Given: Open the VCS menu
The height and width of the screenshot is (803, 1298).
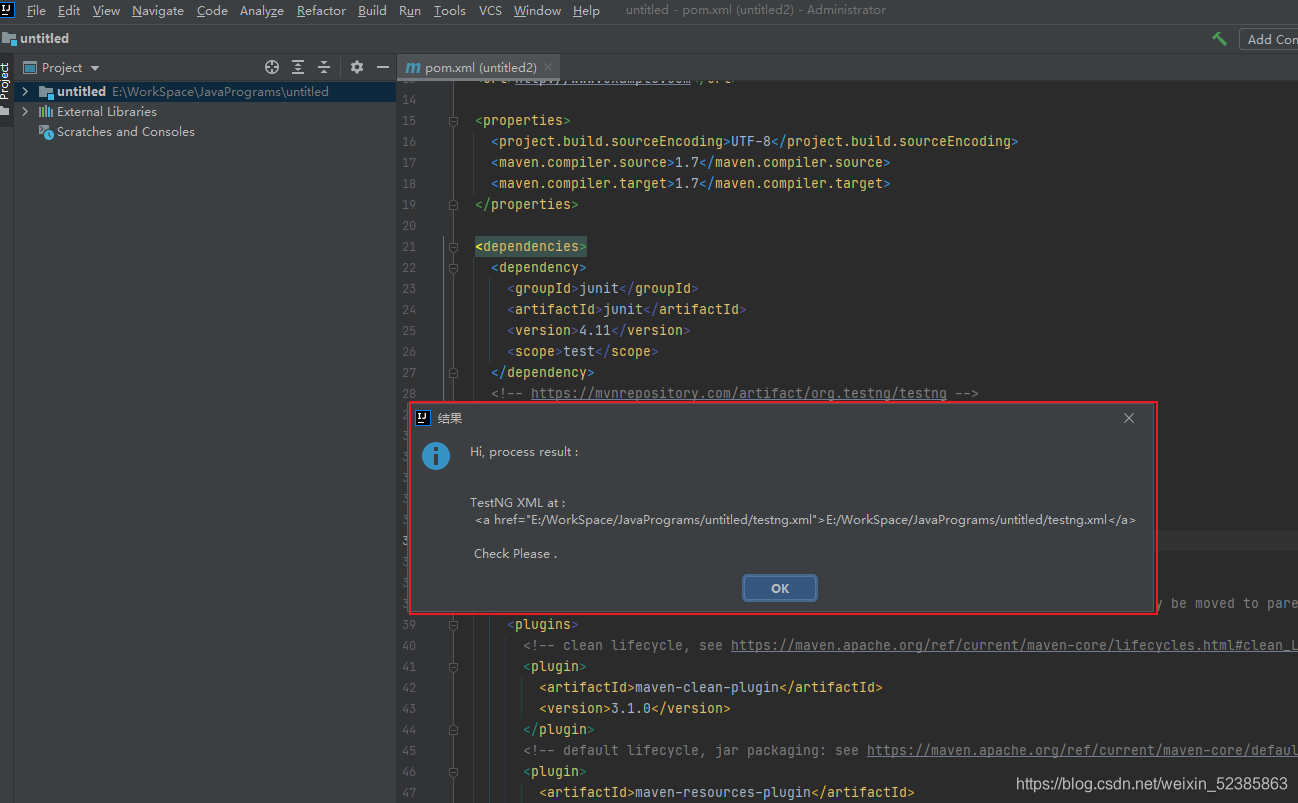Looking at the screenshot, I should pos(490,10).
